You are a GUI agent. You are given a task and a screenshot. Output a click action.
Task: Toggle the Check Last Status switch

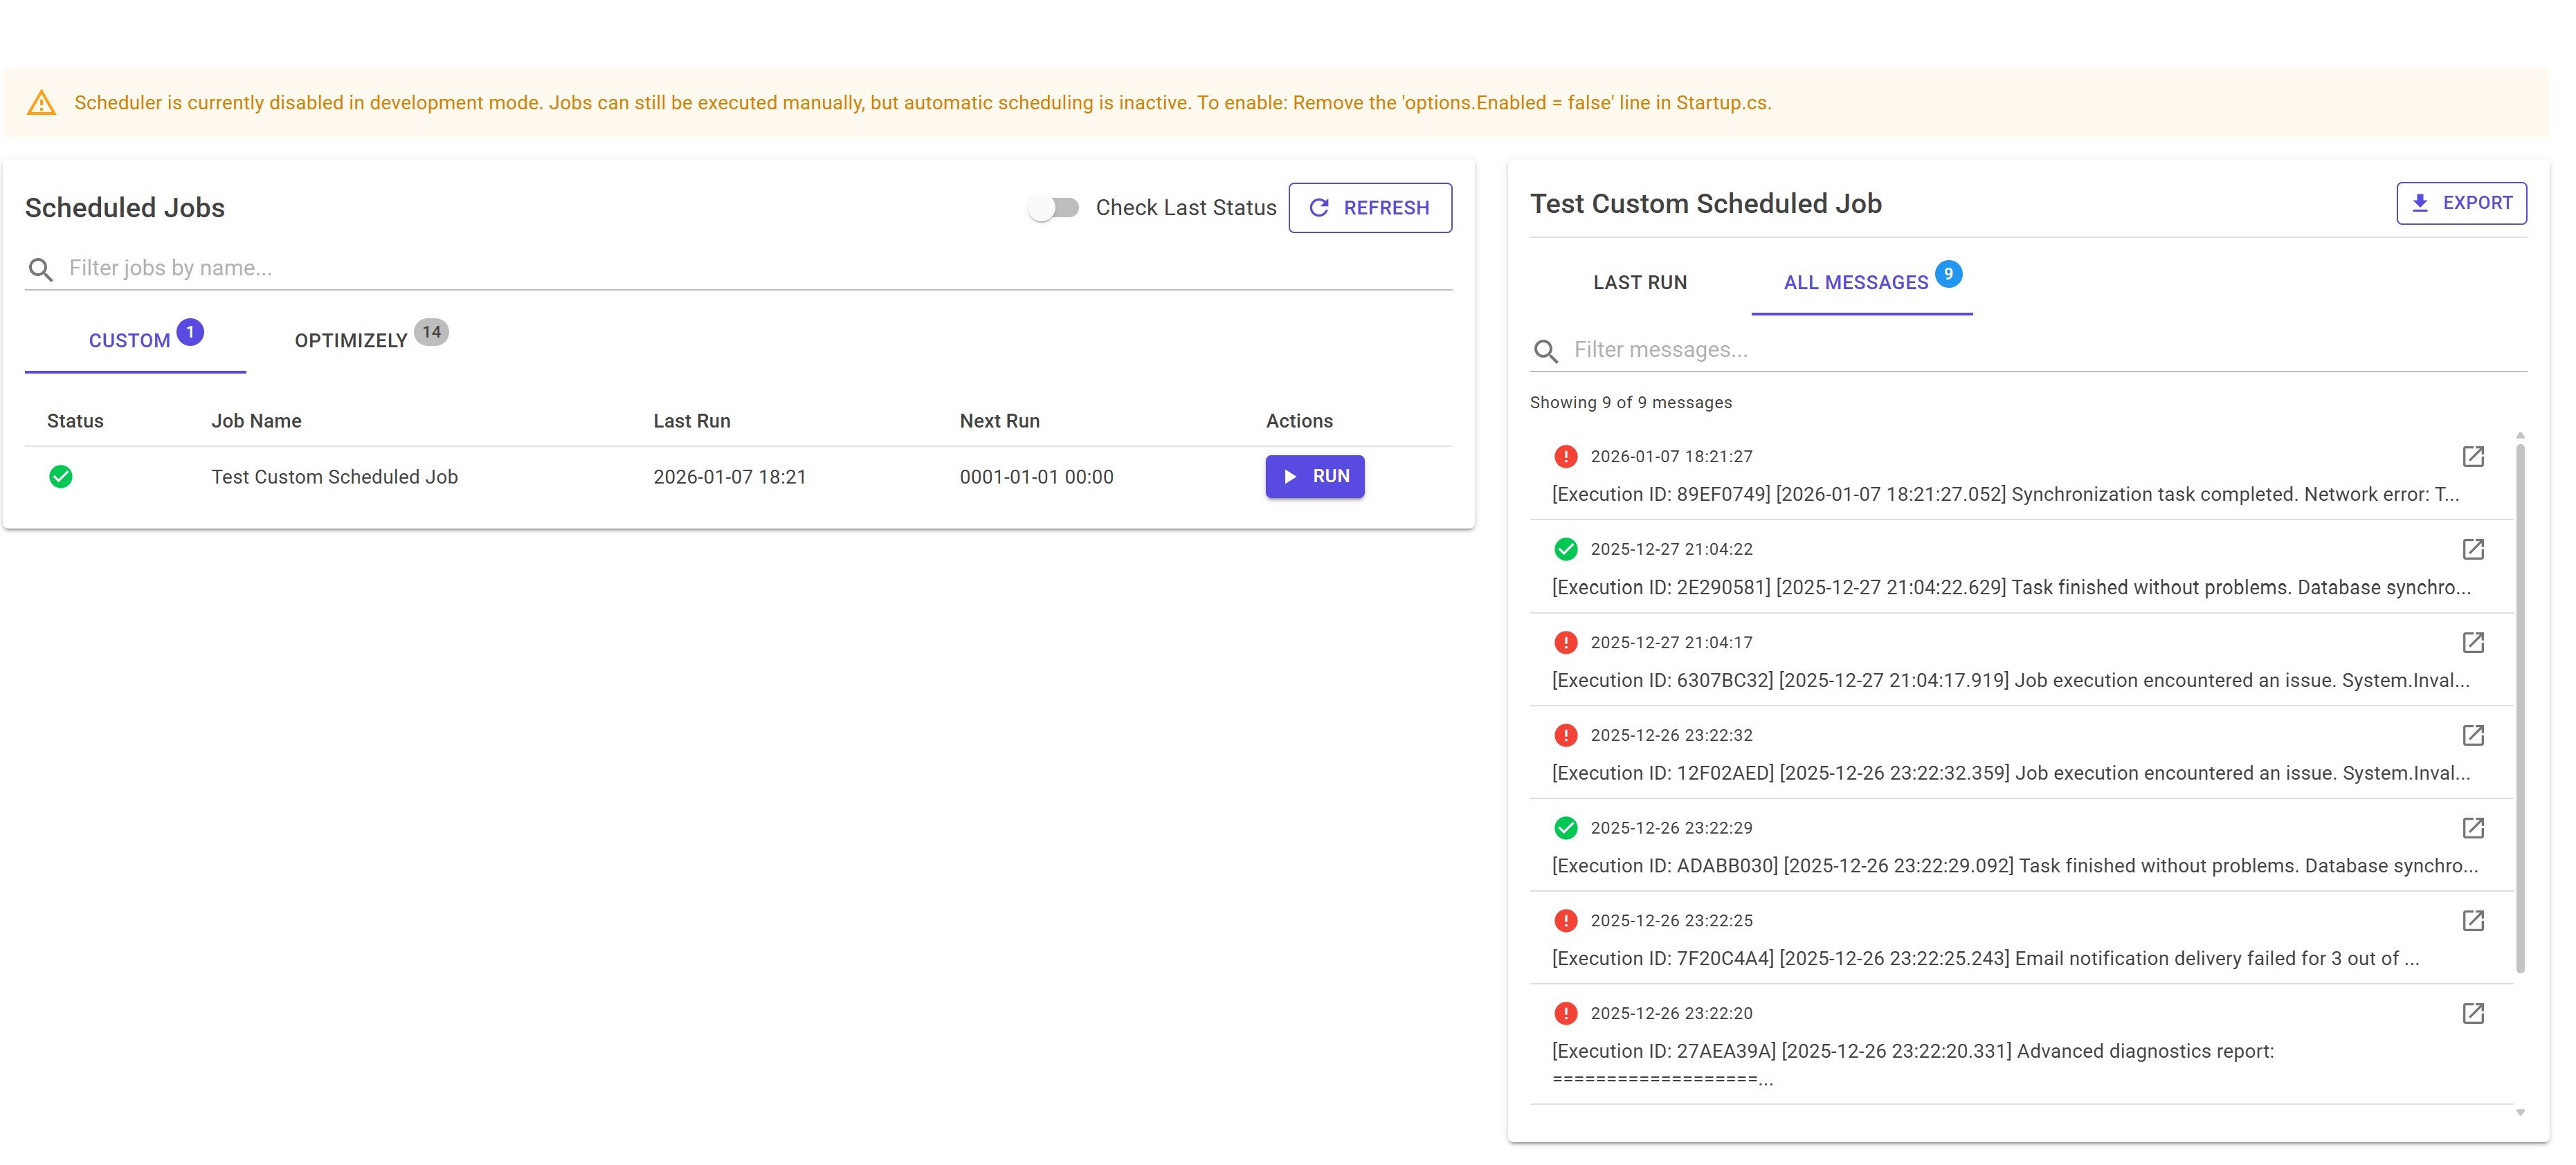(1053, 208)
